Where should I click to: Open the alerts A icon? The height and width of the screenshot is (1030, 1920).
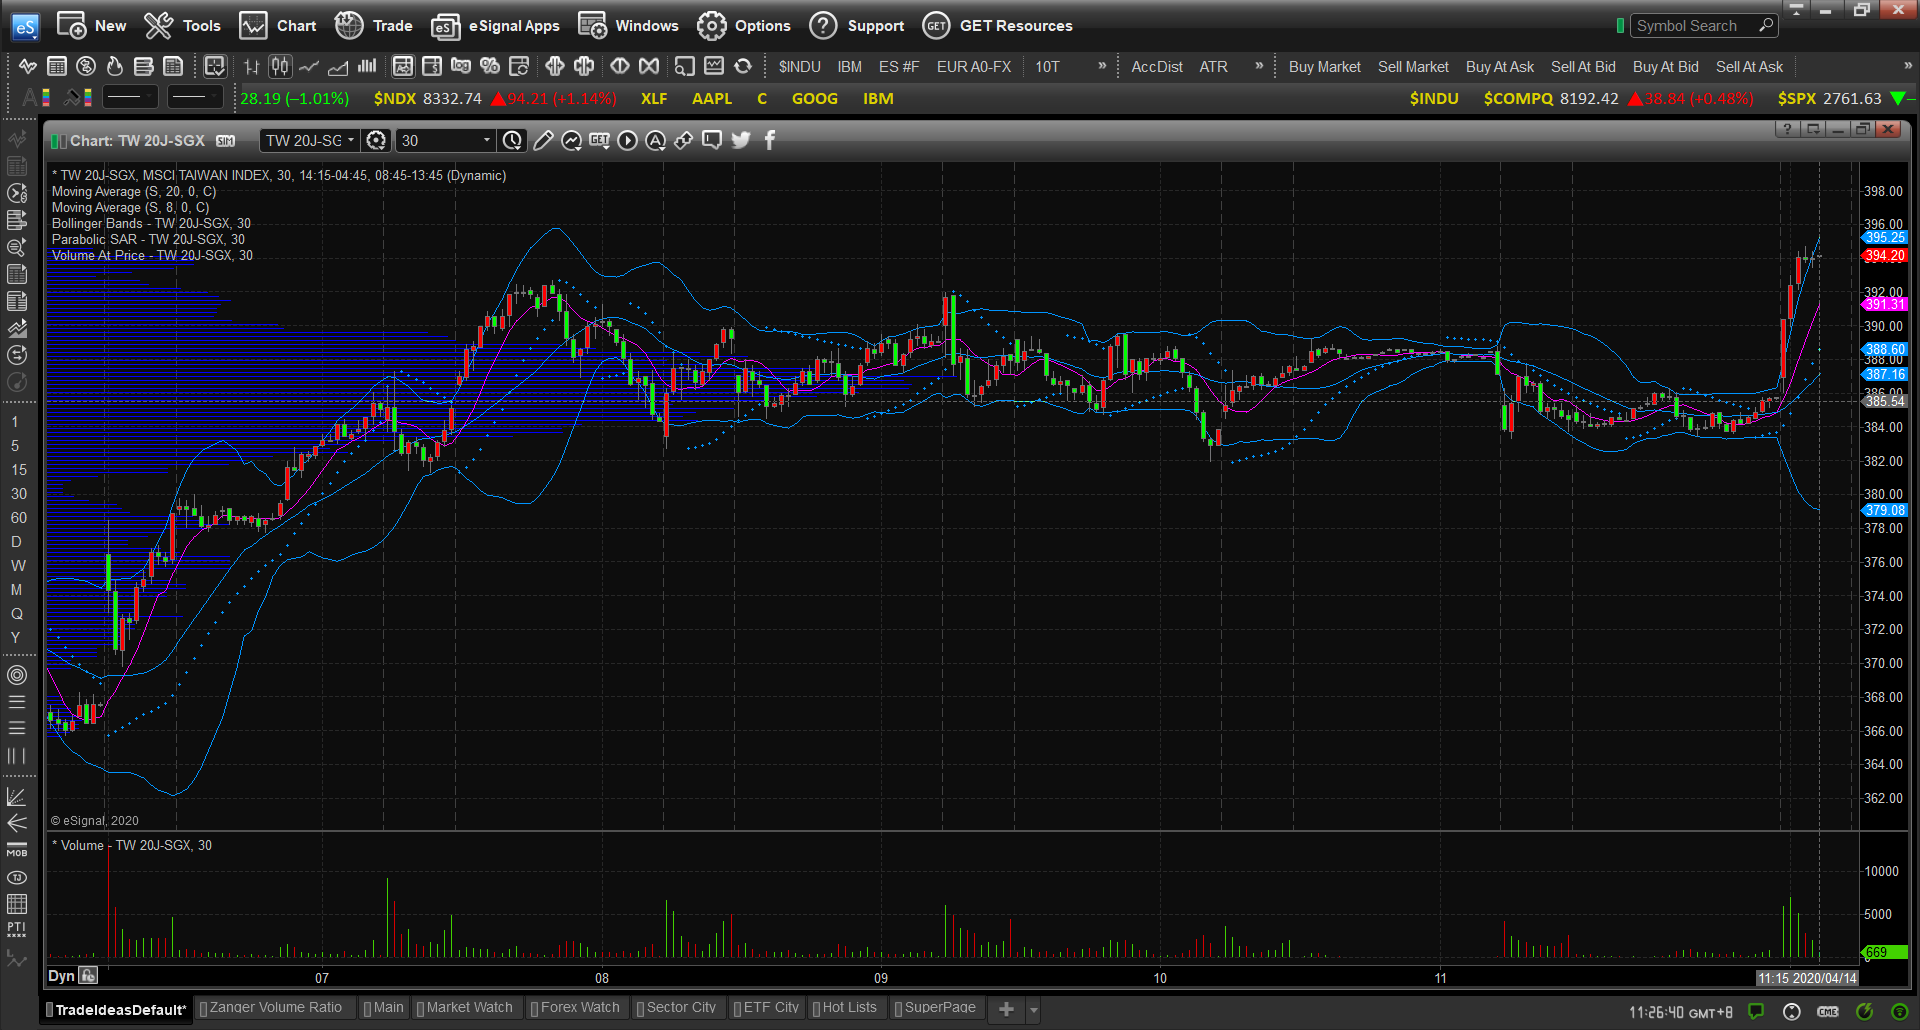[x=655, y=140]
